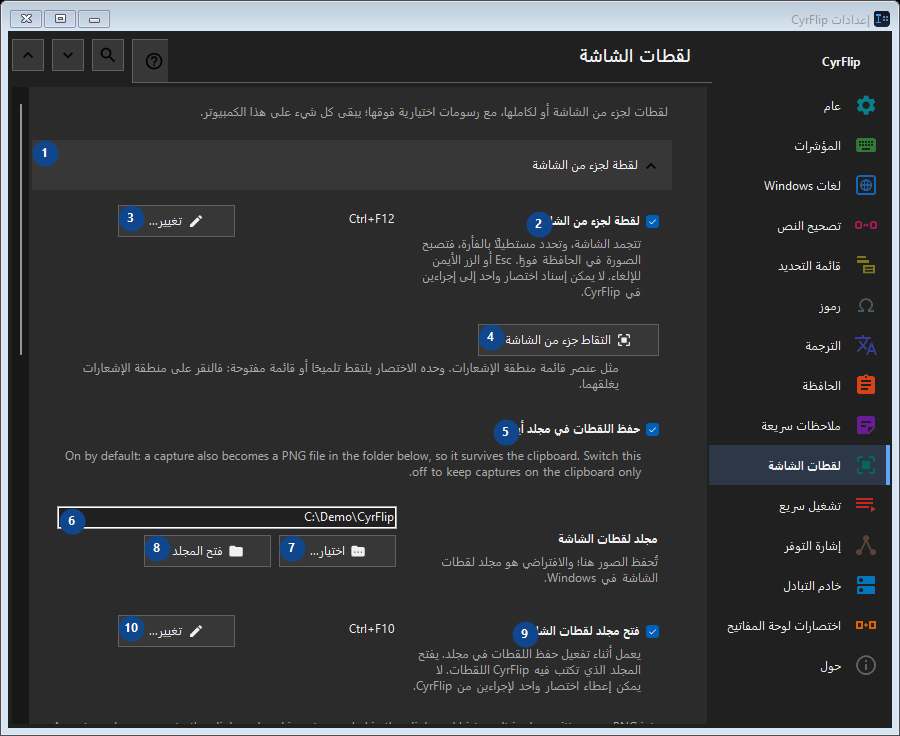Click the magnifier search icon in toolbar
The image size is (900, 736).
coord(108,55)
